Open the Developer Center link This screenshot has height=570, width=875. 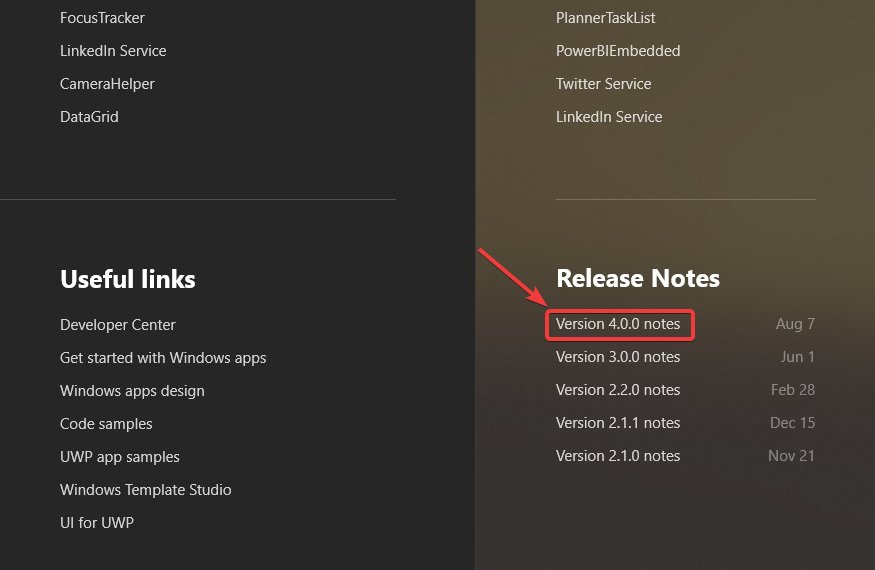coord(118,325)
